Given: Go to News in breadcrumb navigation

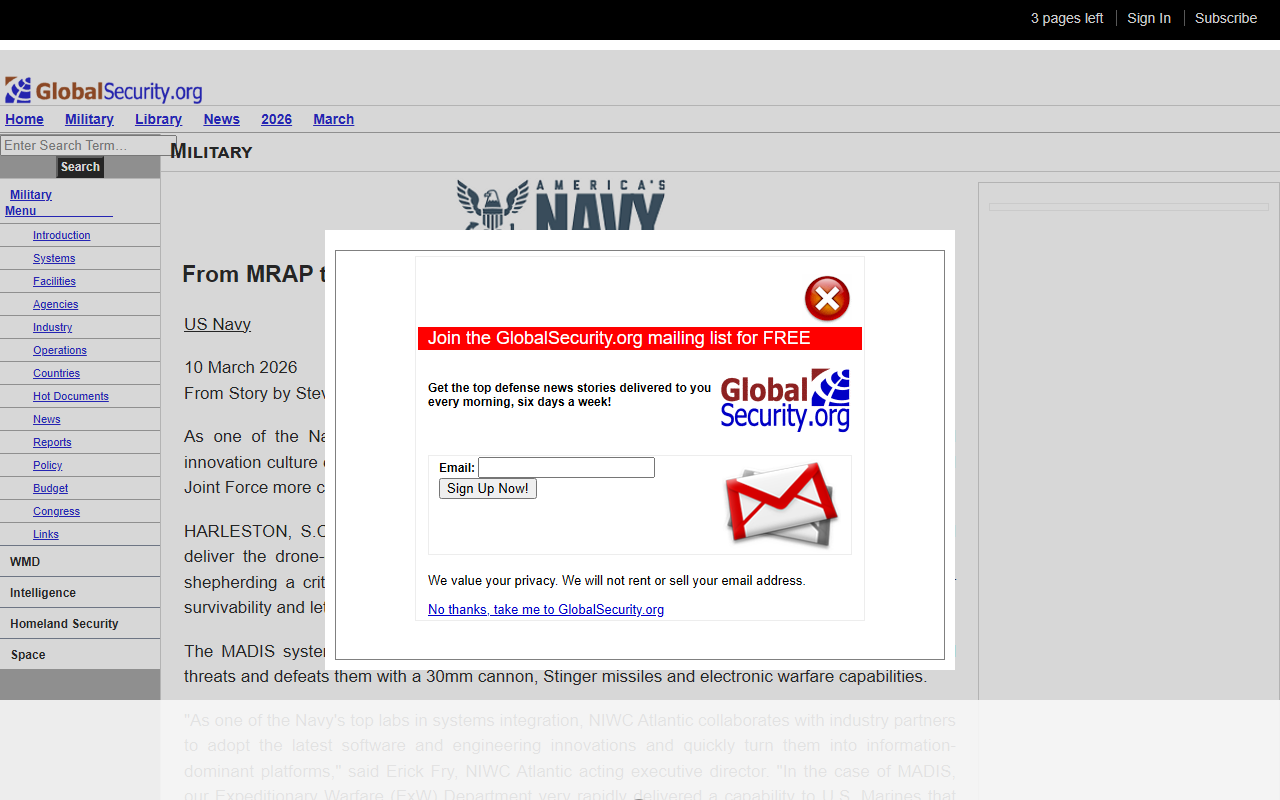Looking at the screenshot, I should pyautogui.click(x=221, y=119).
